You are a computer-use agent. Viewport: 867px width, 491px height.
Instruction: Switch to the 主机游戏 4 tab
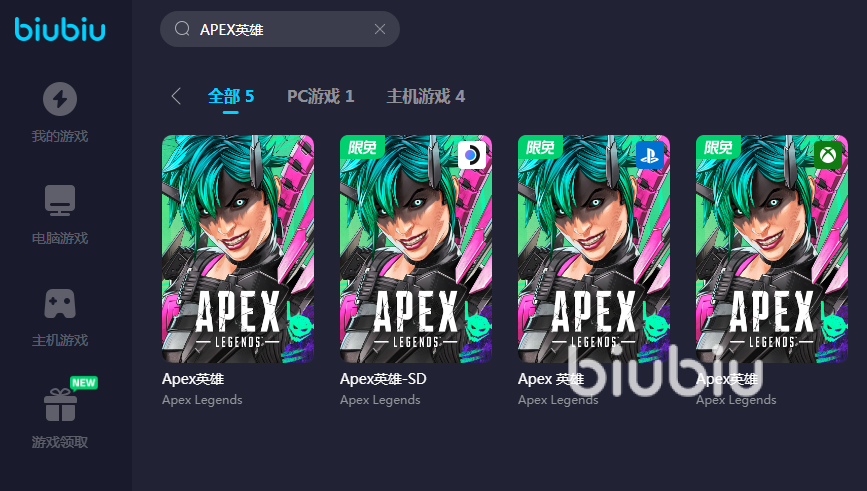coord(426,96)
